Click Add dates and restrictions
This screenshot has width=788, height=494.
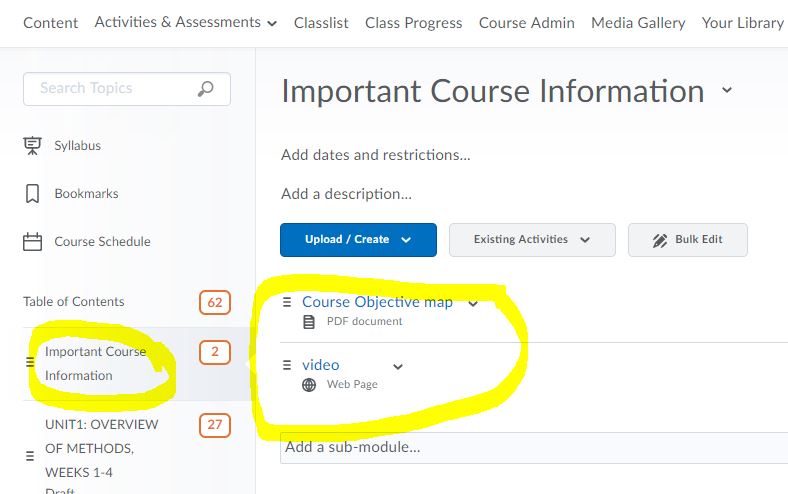[x=375, y=155]
